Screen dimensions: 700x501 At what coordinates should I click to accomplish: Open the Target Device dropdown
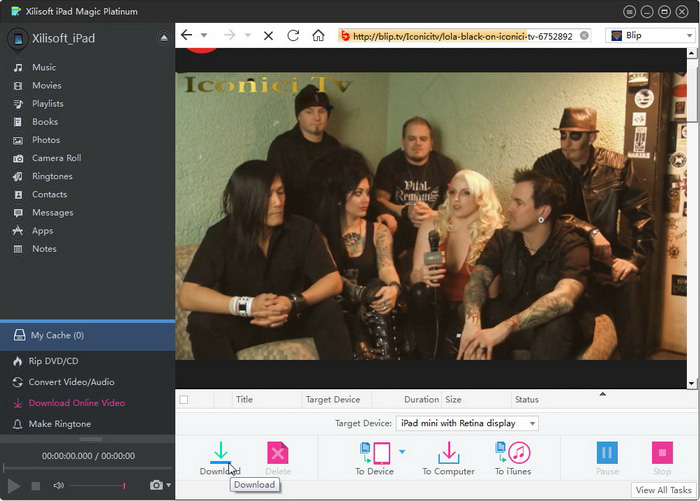tap(467, 423)
